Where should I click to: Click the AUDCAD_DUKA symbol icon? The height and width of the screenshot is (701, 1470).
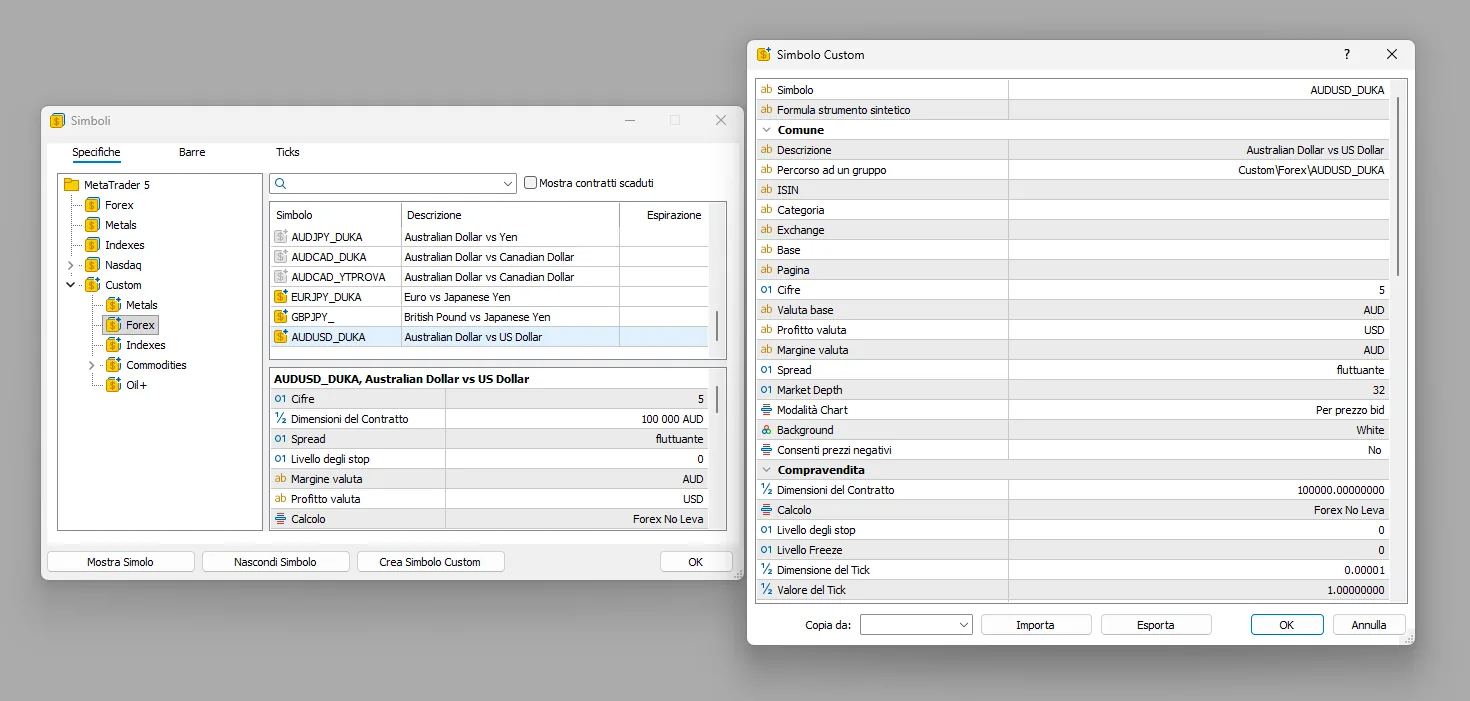281,257
